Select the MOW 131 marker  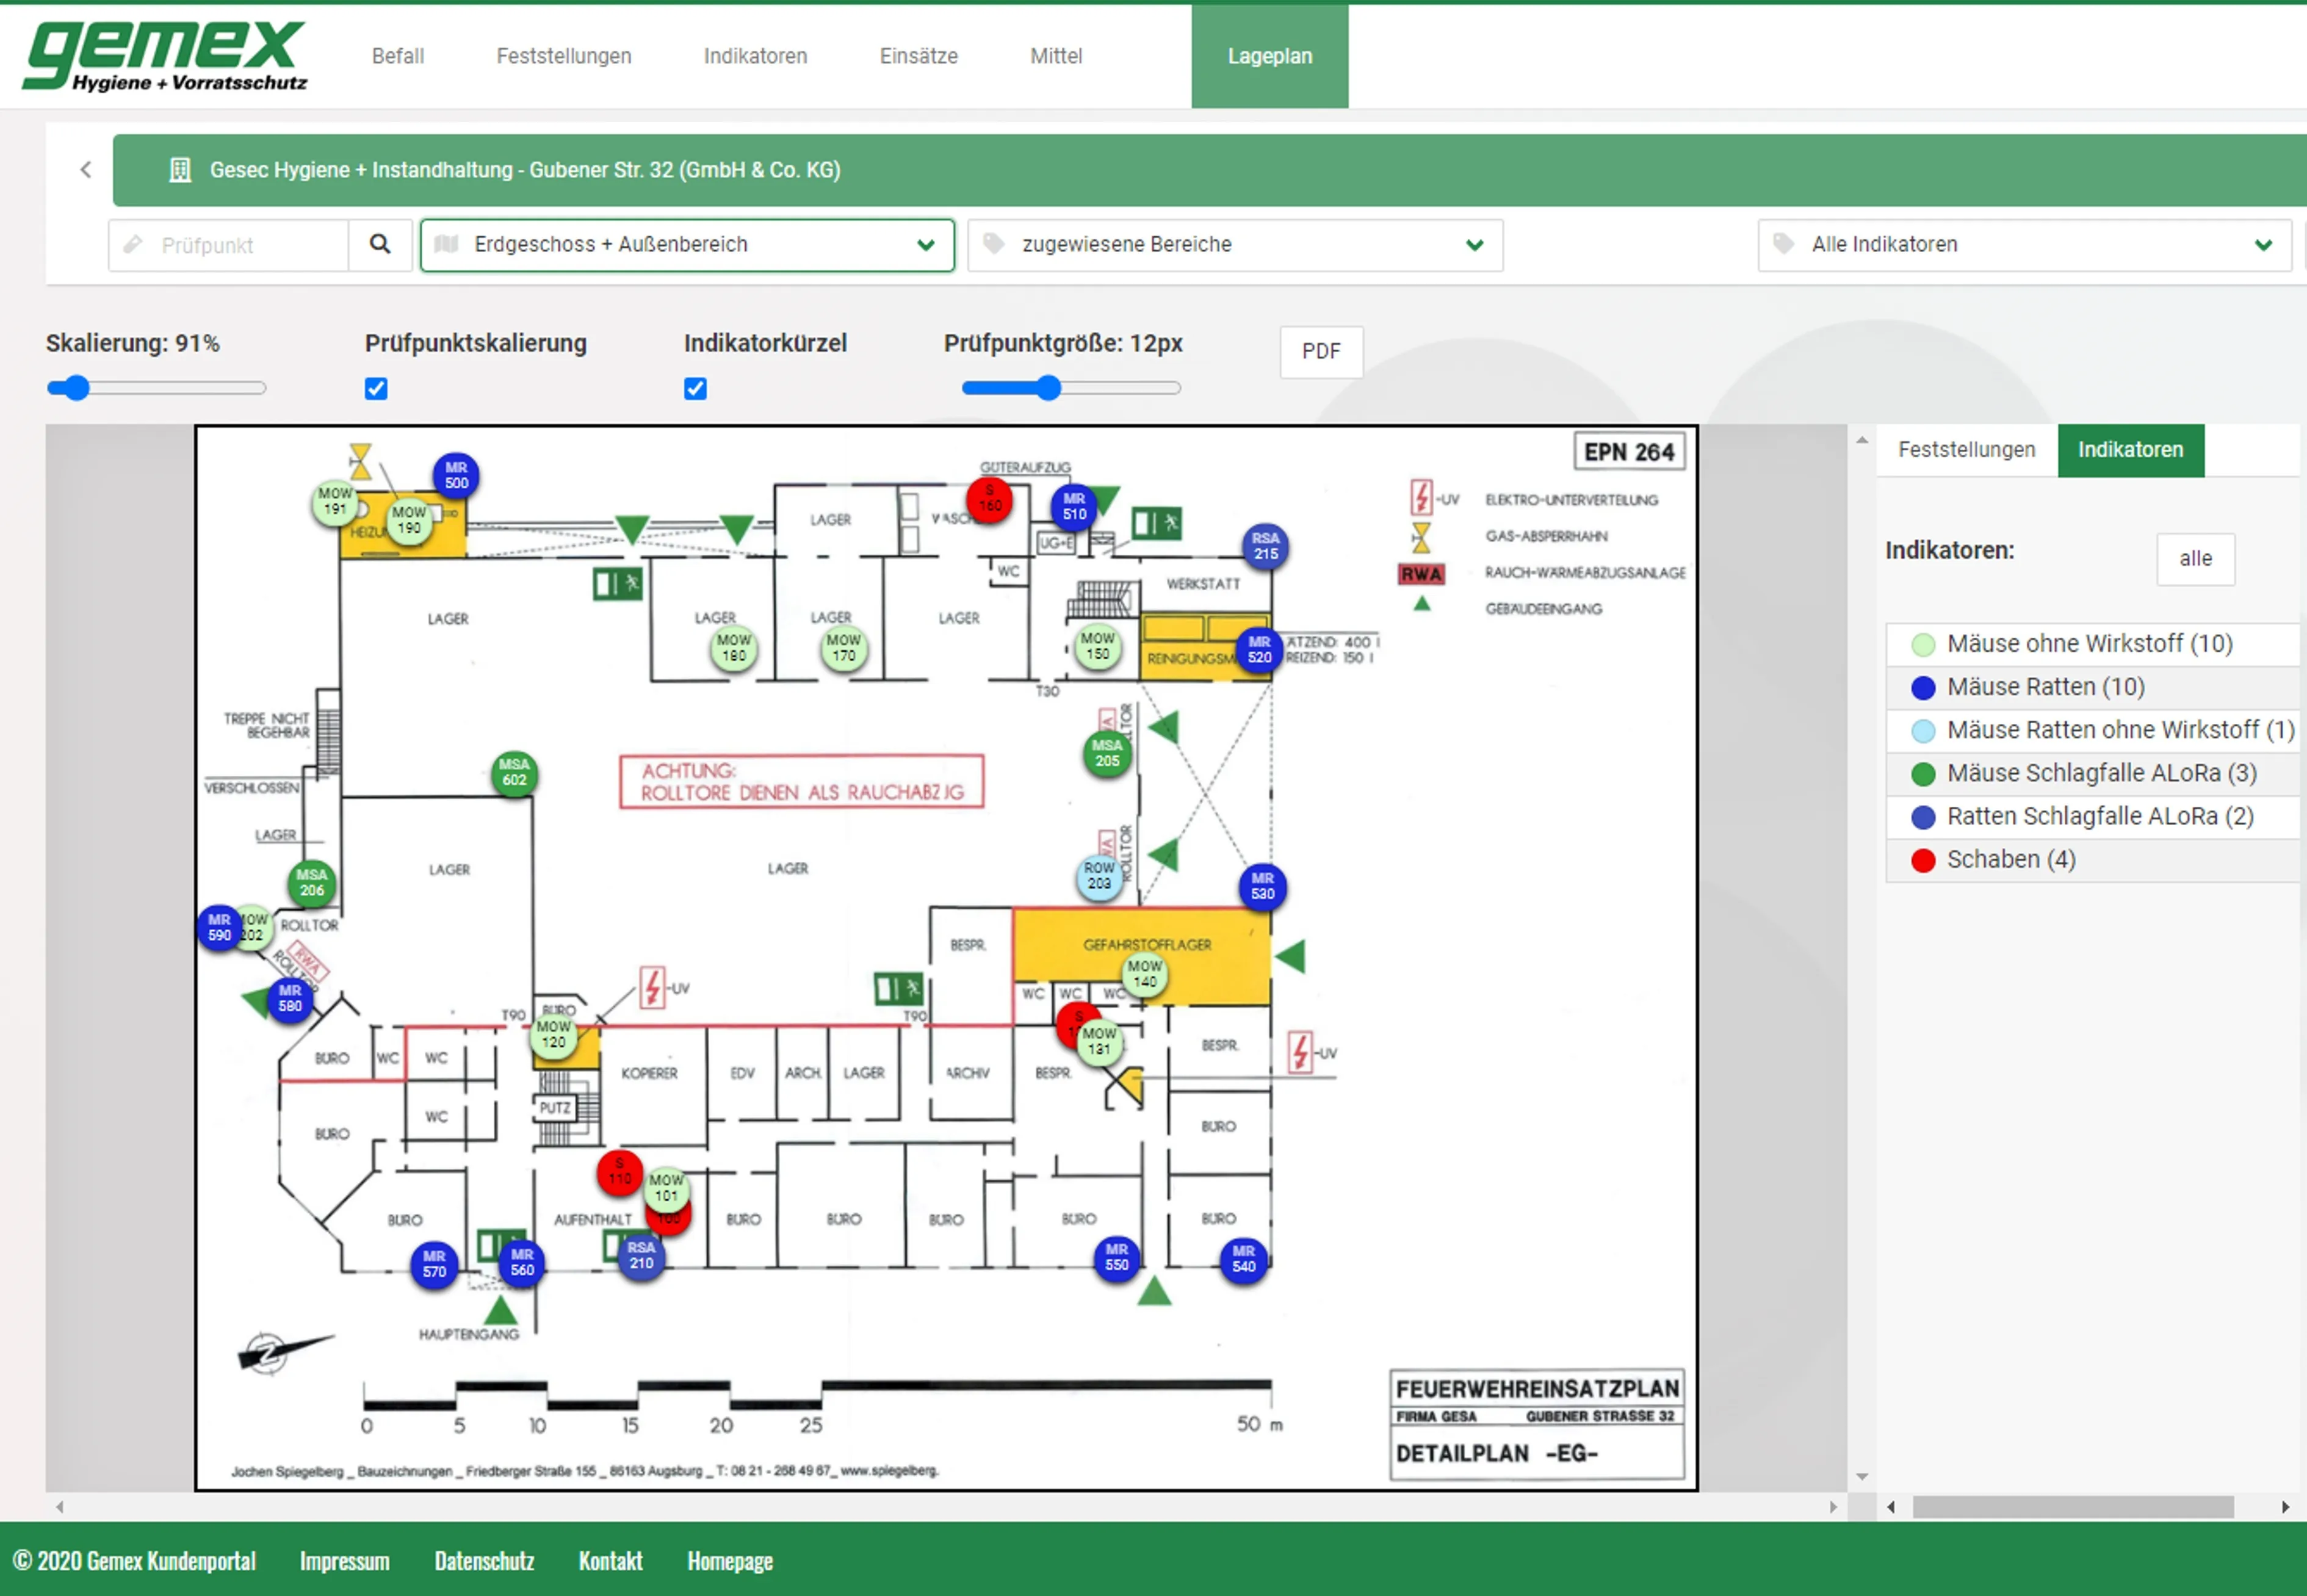point(1099,1042)
